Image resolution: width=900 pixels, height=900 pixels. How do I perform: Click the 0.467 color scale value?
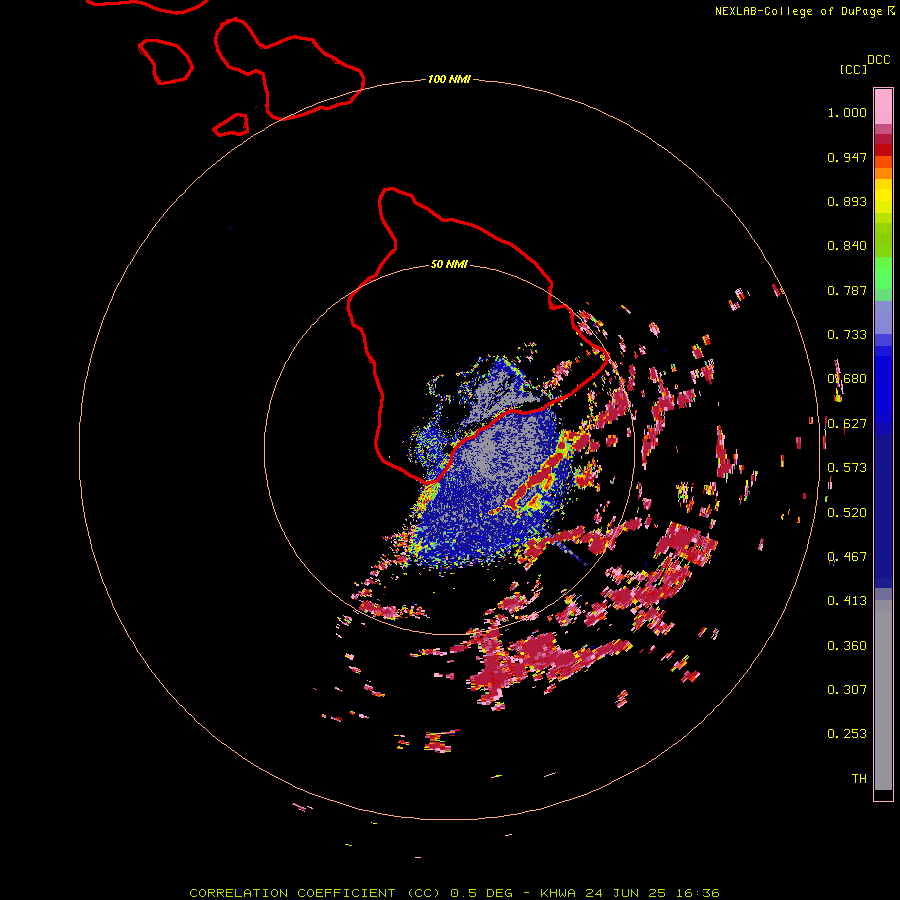click(x=847, y=557)
